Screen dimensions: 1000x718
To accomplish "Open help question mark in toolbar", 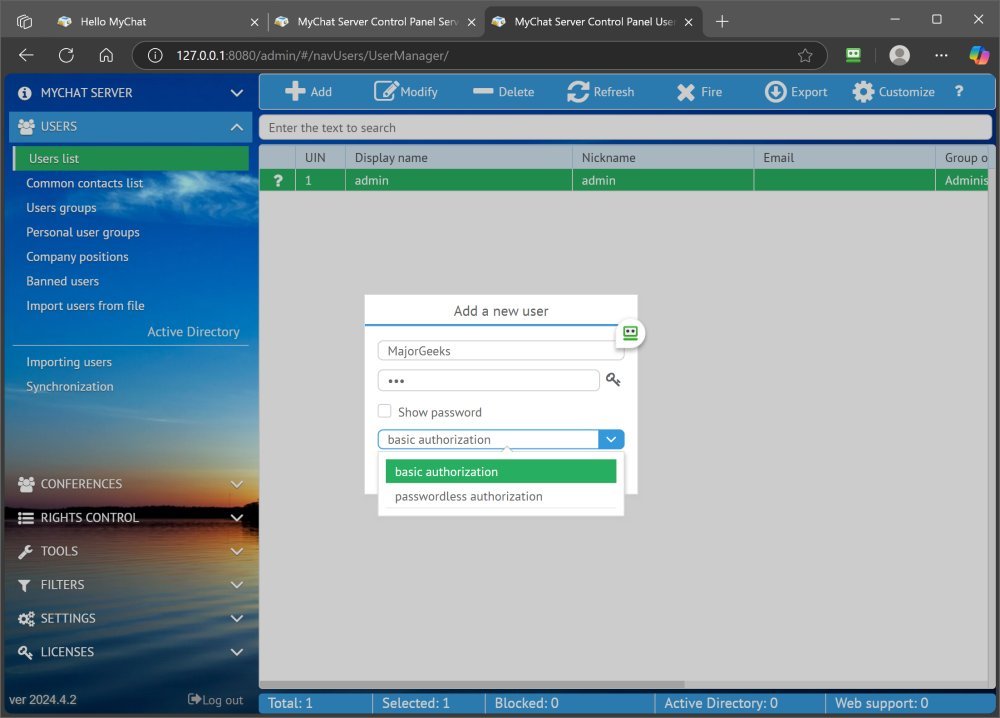I will (959, 91).
